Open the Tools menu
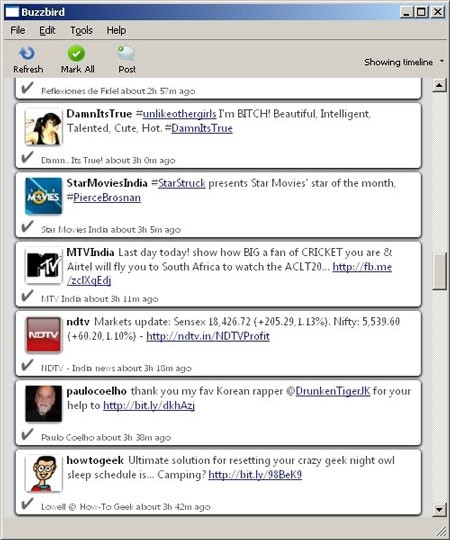 [x=82, y=30]
